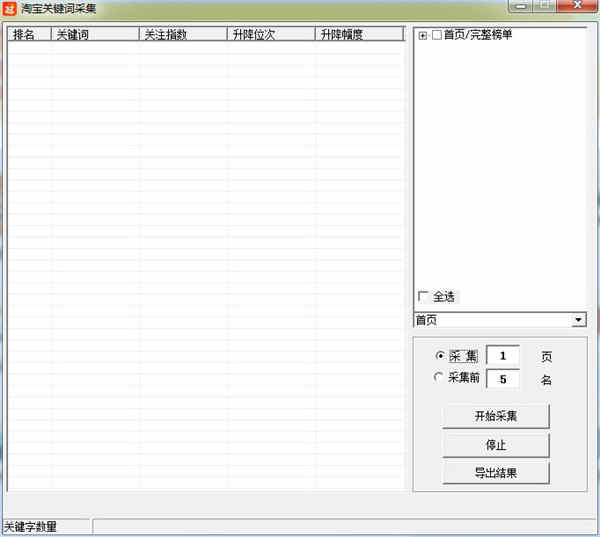Sort by the 关键词 column header
Viewport: 600px width, 537px height.
coord(95,34)
